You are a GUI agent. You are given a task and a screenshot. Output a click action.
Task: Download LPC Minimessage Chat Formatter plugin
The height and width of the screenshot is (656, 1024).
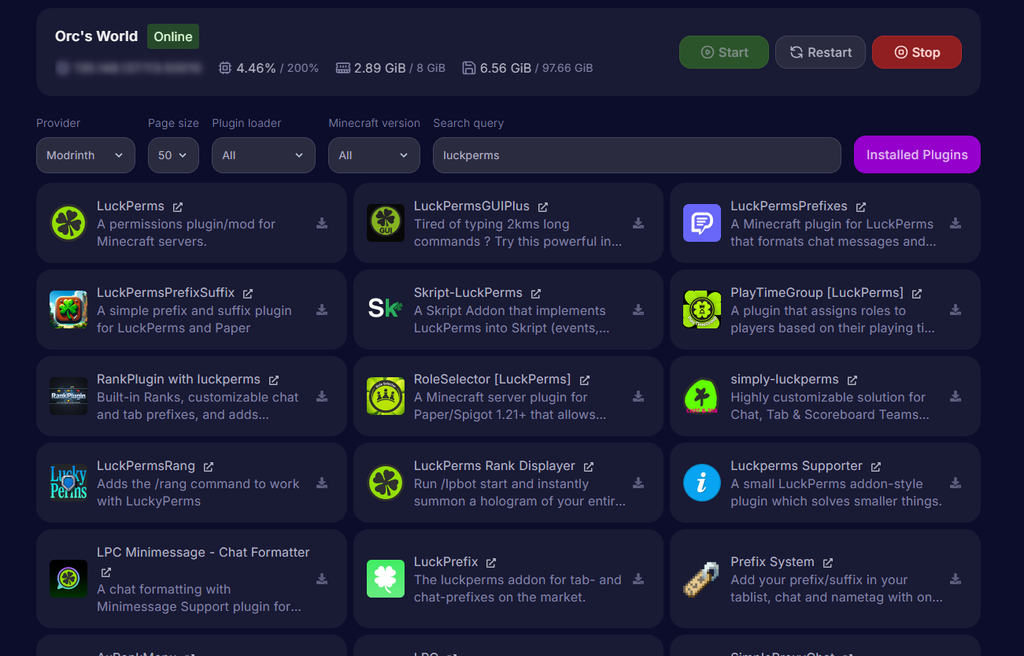(x=322, y=580)
